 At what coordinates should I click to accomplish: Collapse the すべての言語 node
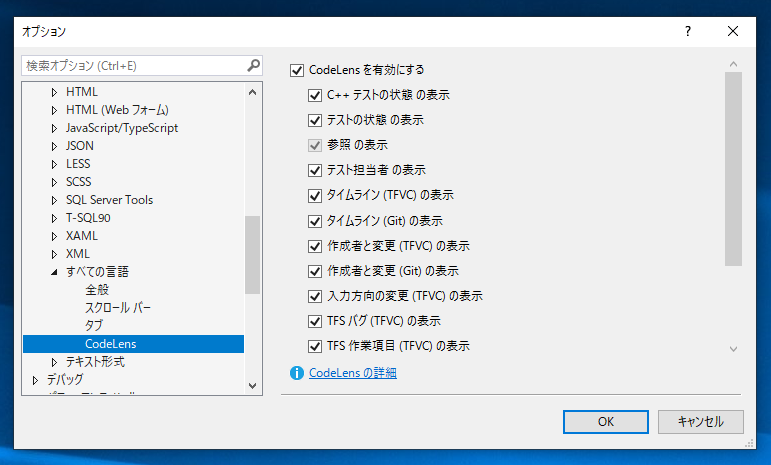54,272
